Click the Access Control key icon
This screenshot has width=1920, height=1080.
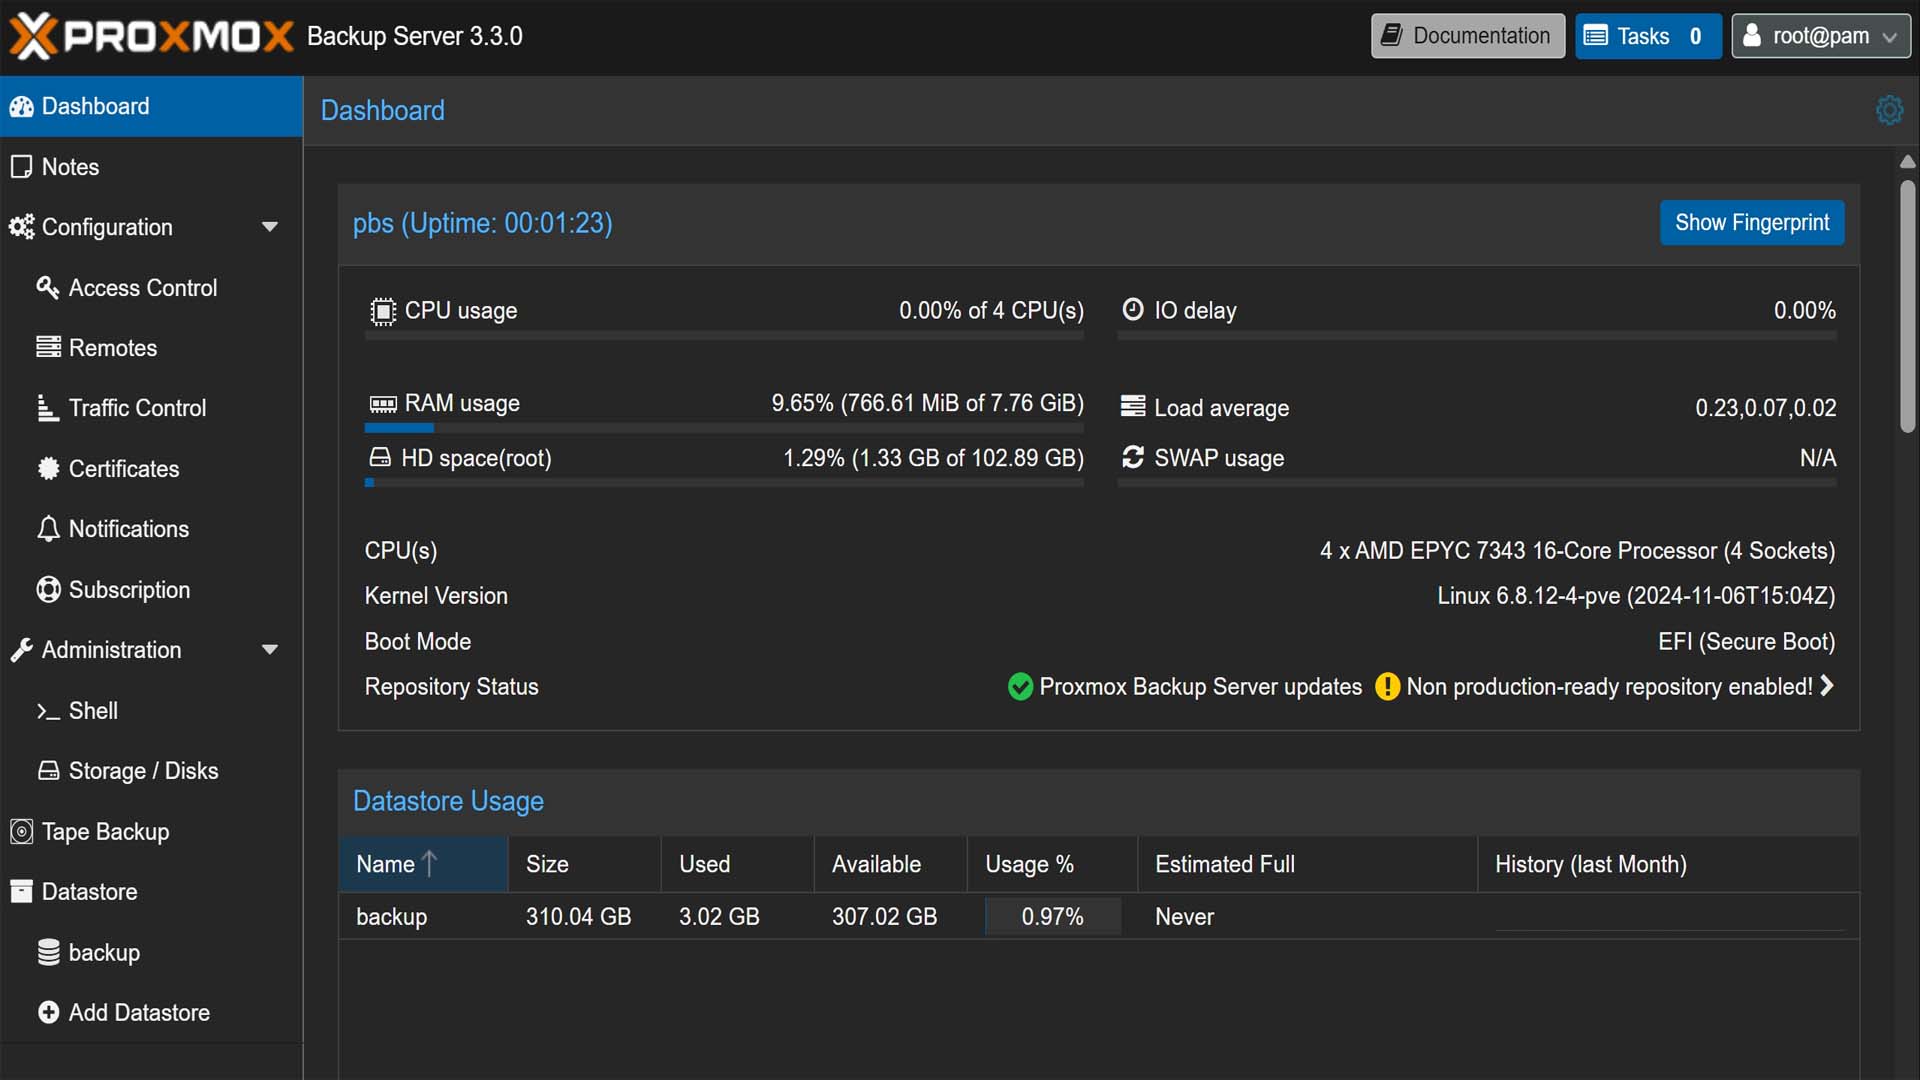click(x=48, y=288)
